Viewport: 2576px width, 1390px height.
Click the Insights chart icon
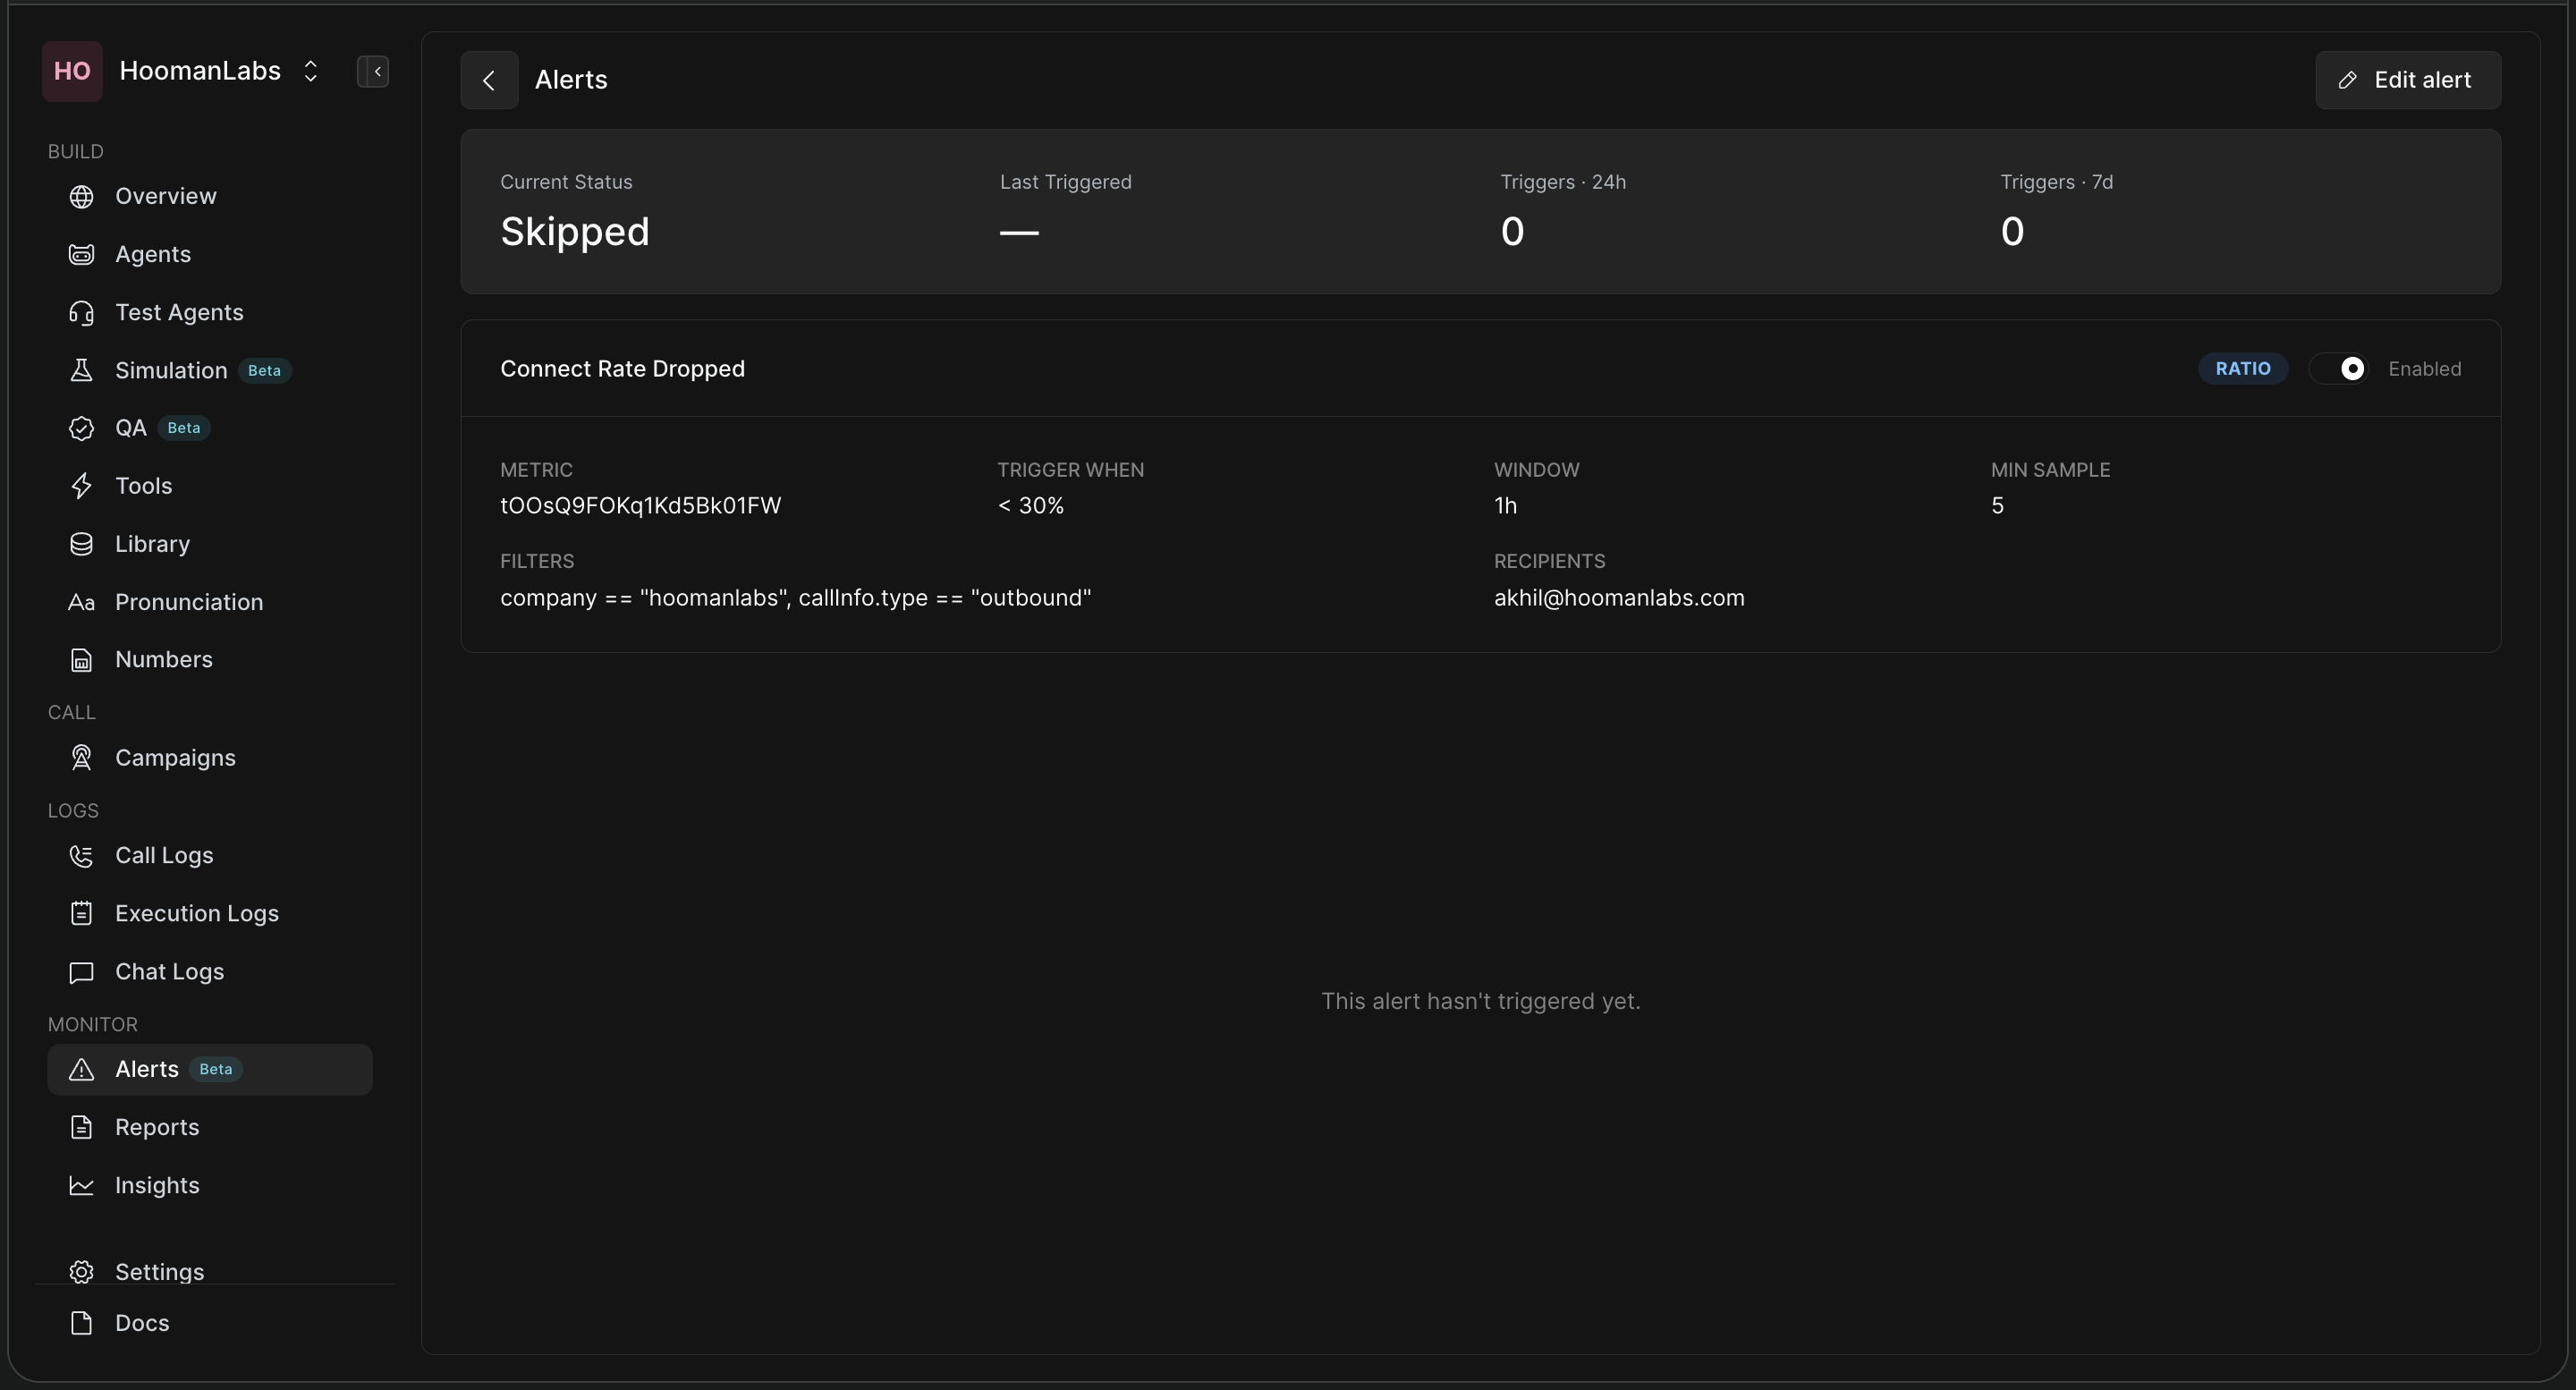click(x=81, y=1186)
